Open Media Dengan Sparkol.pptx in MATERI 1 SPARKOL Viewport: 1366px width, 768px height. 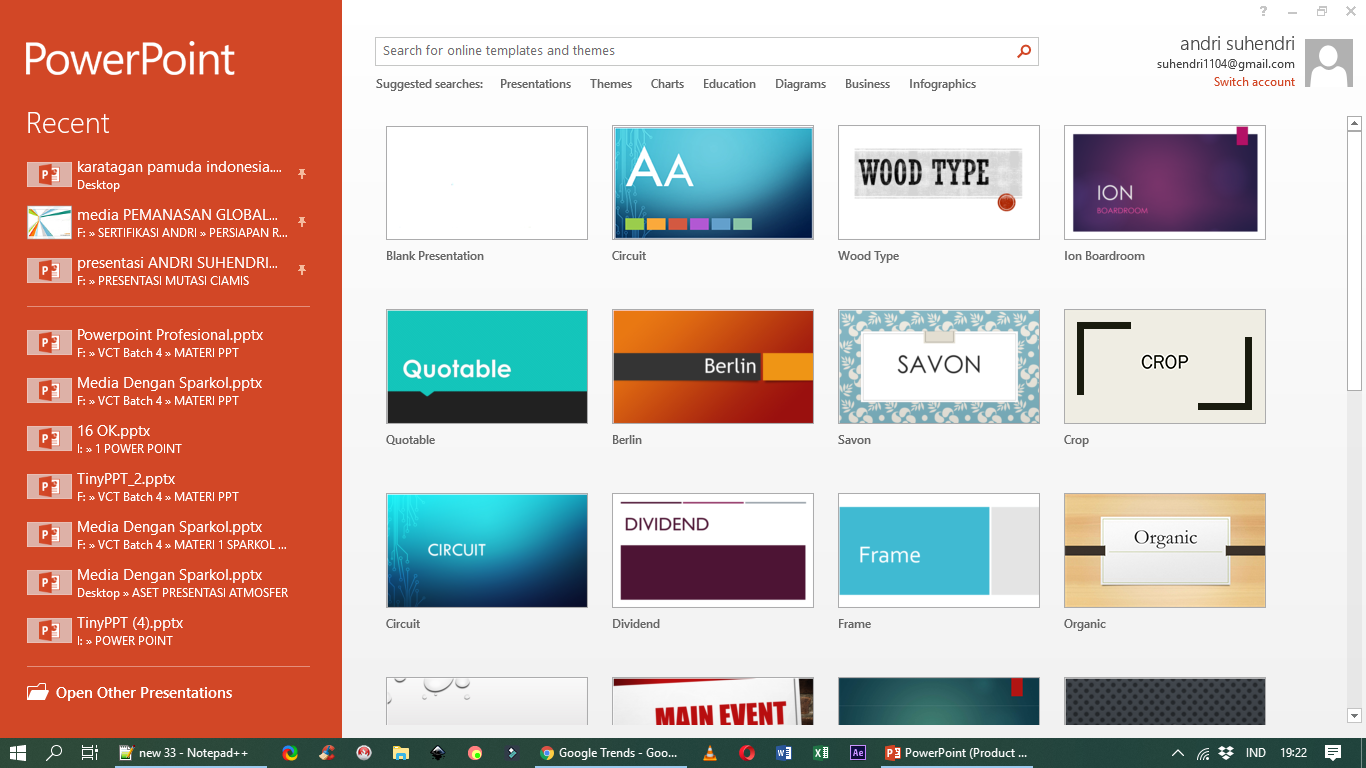pyautogui.click(x=167, y=535)
